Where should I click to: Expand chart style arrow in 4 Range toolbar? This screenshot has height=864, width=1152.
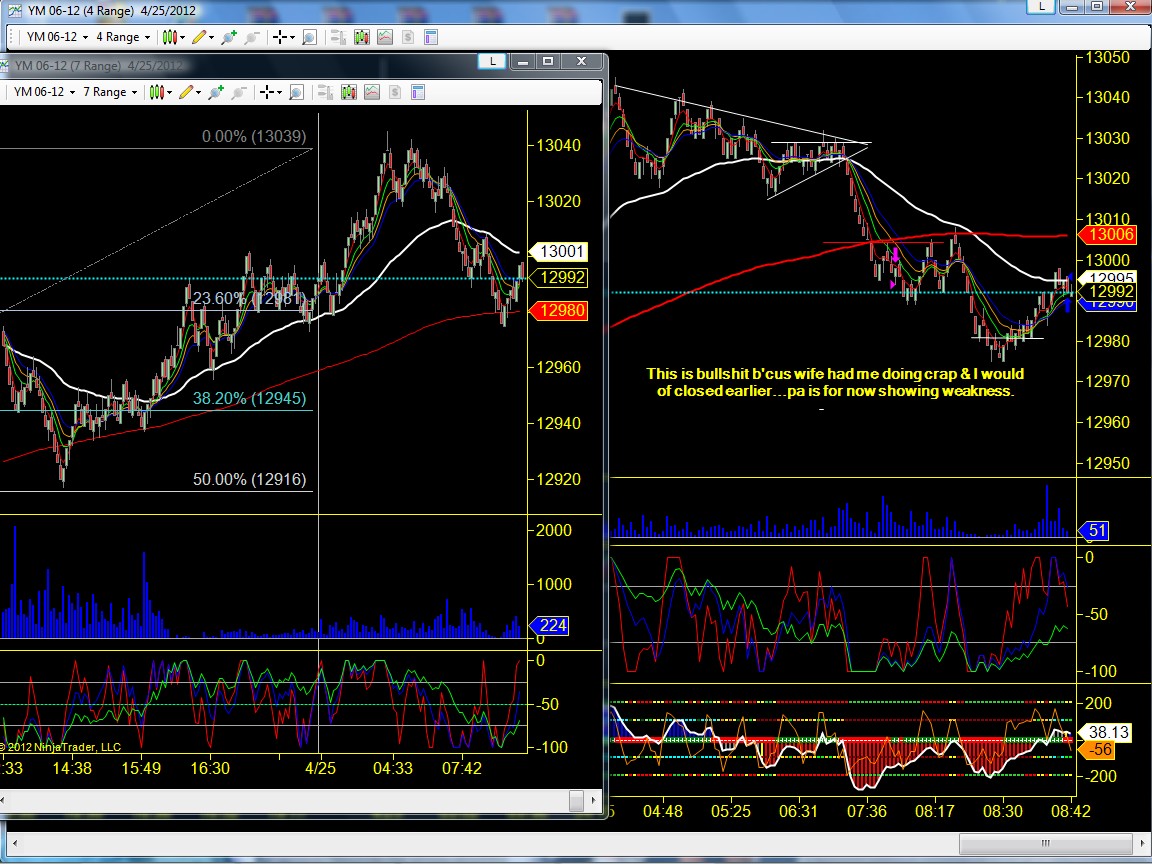click(182, 37)
